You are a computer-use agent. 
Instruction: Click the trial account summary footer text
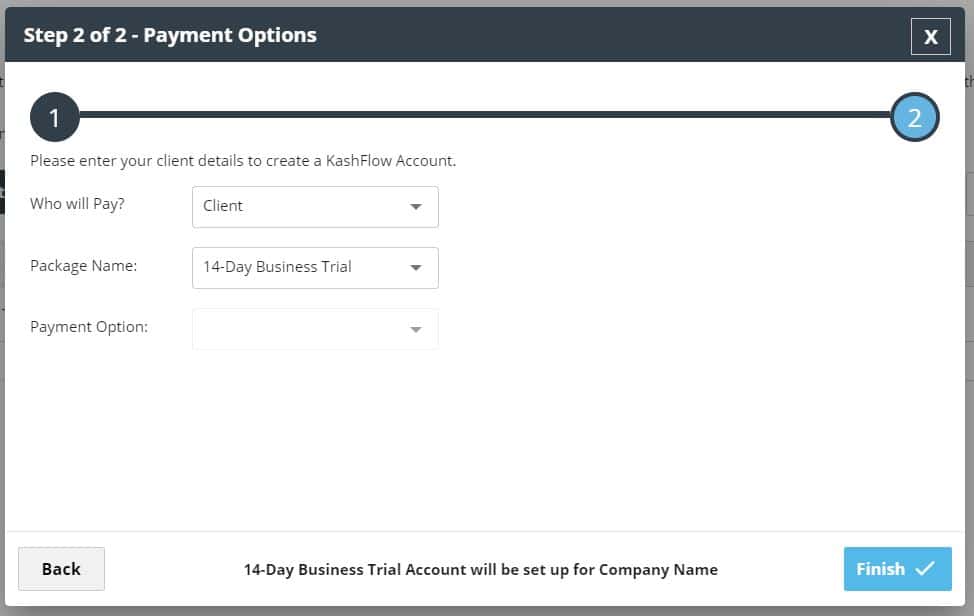coord(480,569)
